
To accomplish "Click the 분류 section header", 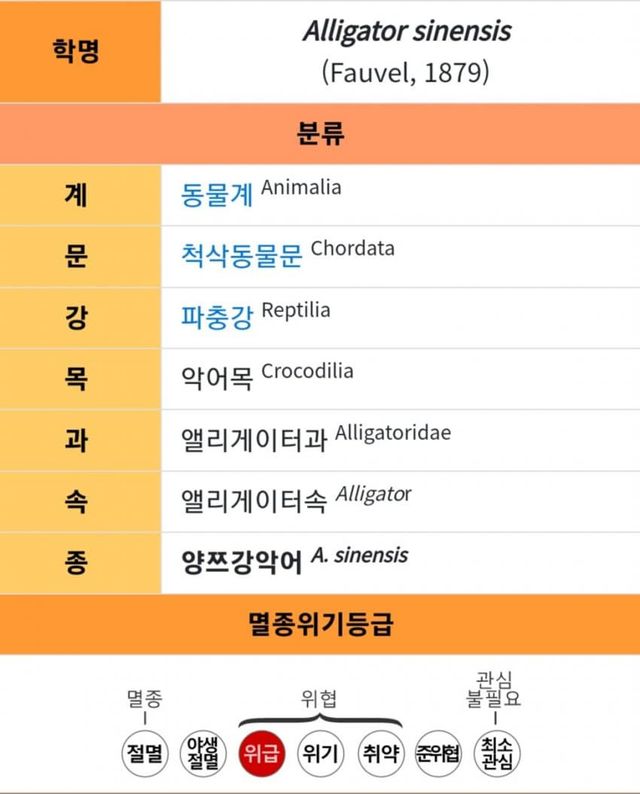I will point(320,135).
